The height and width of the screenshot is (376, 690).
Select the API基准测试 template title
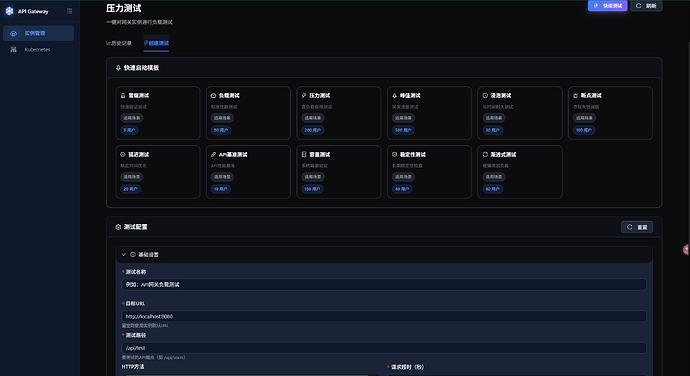[233, 155]
